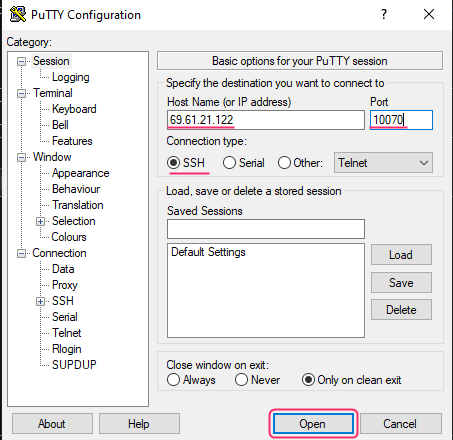453x440 pixels.
Task: Save the current session
Action: (401, 283)
